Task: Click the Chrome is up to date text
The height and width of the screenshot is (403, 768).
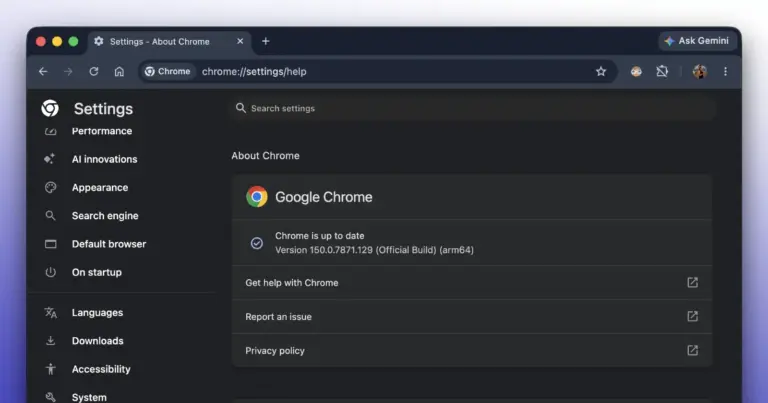Action: pyautogui.click(x=319, y=236)
